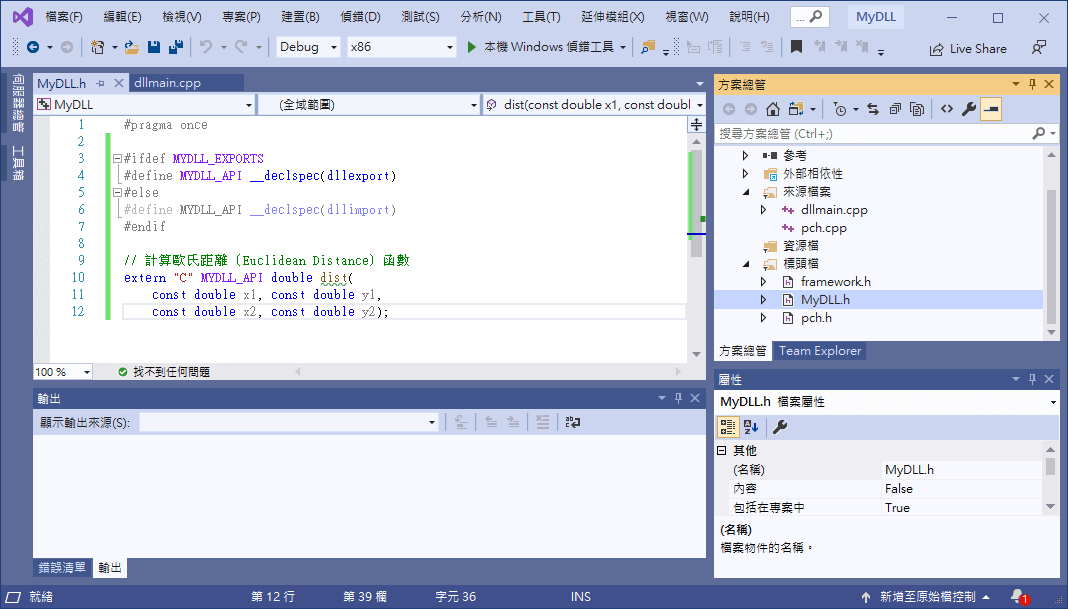Click the Open File folder icon
The image size is (1068, 609).
coord(131,47)
